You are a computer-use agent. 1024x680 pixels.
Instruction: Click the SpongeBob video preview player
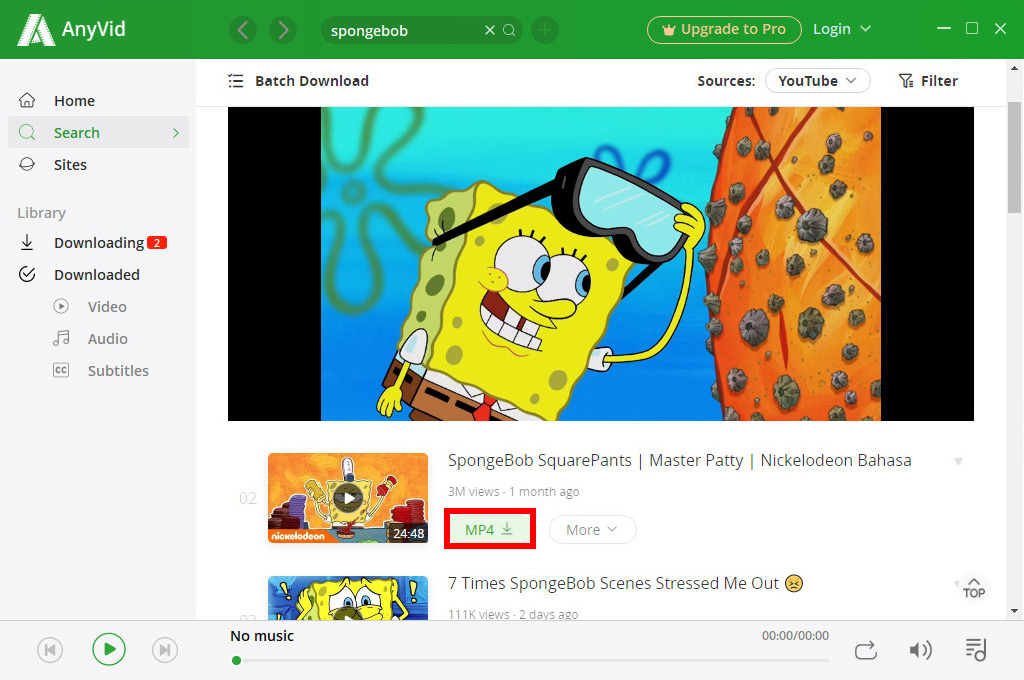click(600, 263)
